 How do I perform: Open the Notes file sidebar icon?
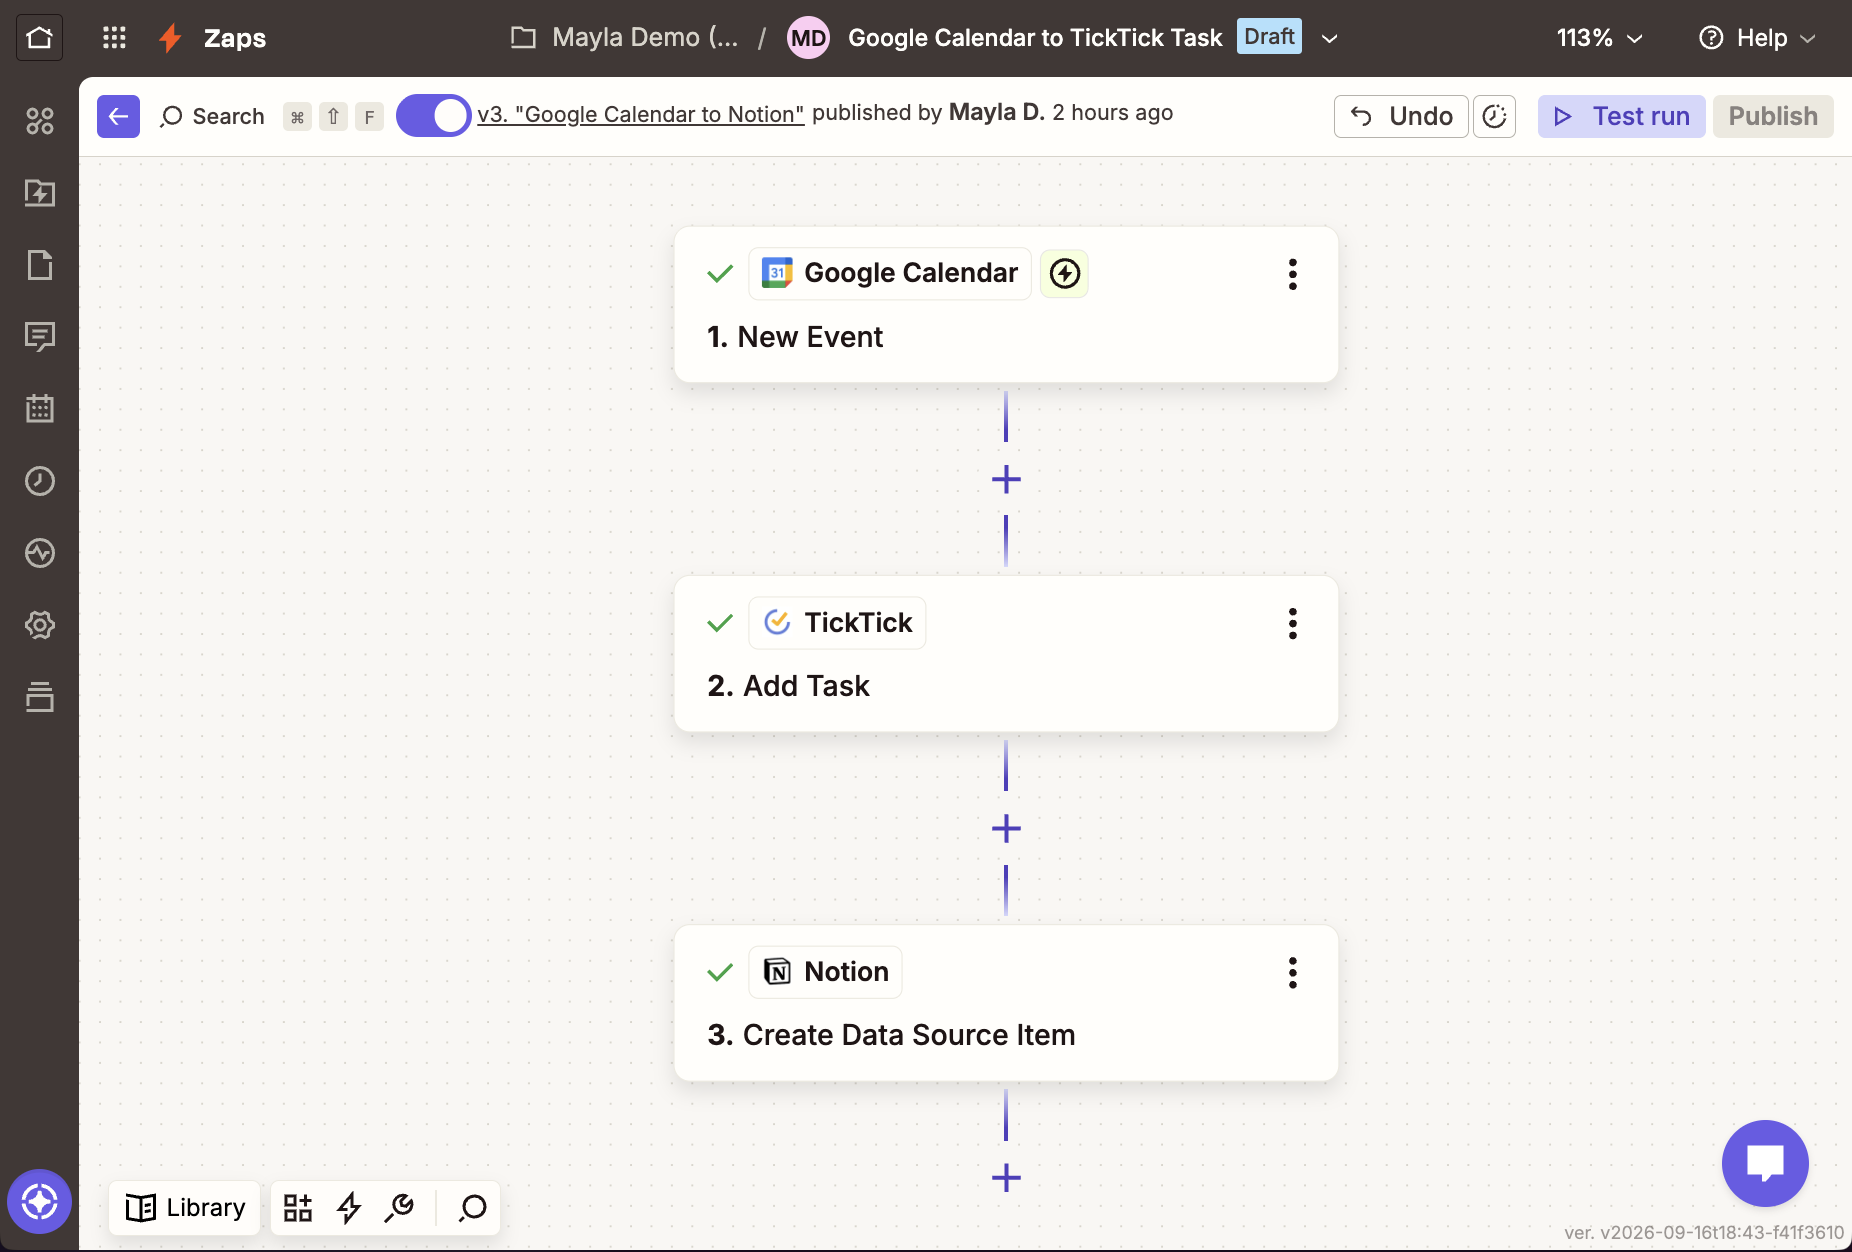coord(39,265)
